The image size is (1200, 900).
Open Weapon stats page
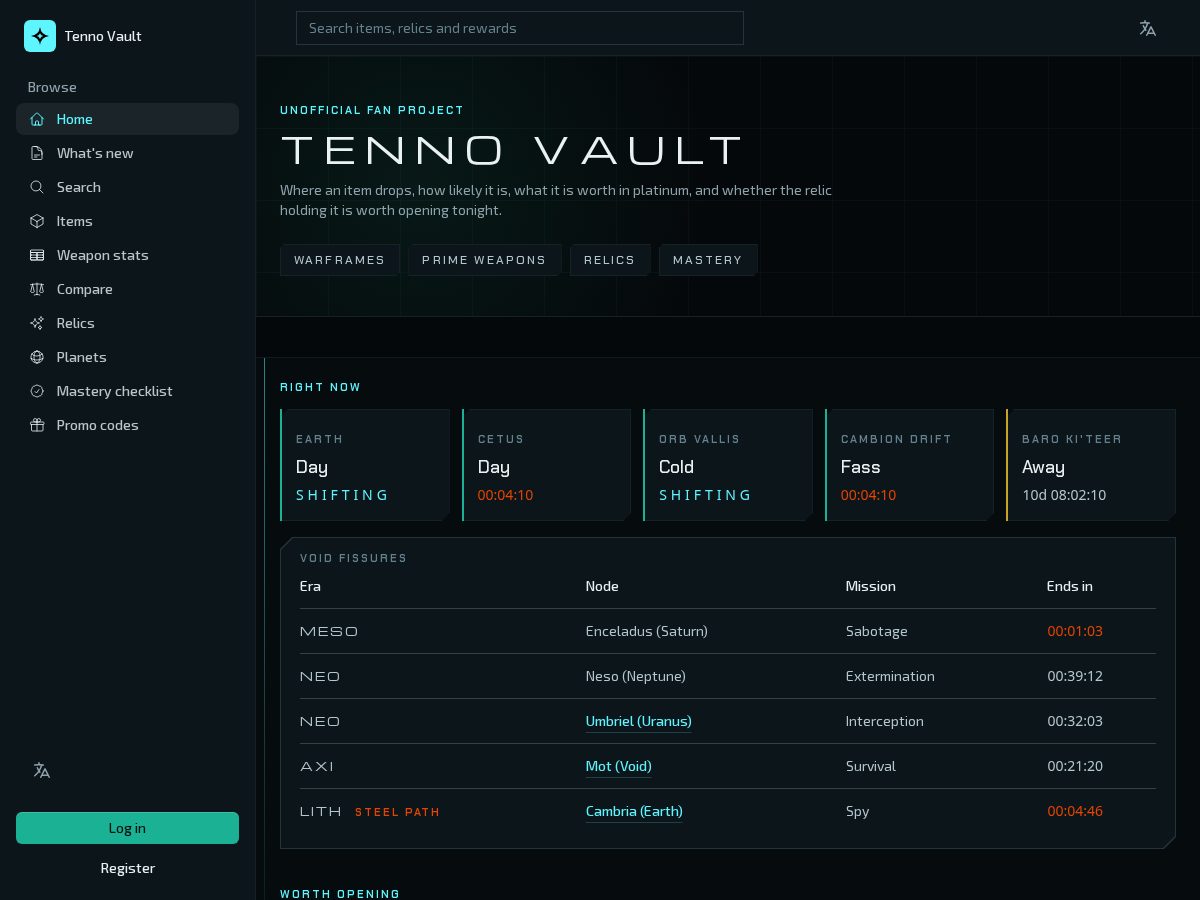pyautogui.click(x=127, y=255)
